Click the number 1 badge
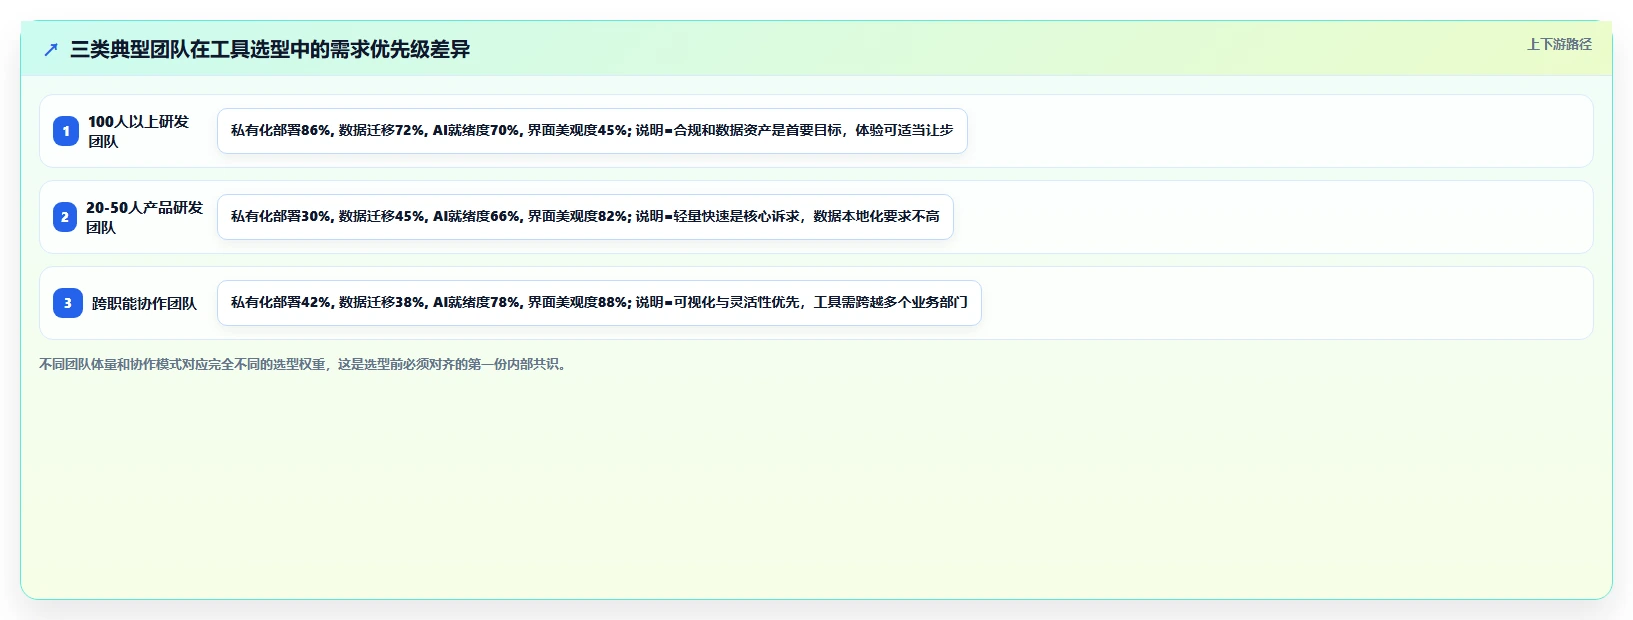Screen dimensions: 1633x620 coord(66,131)
